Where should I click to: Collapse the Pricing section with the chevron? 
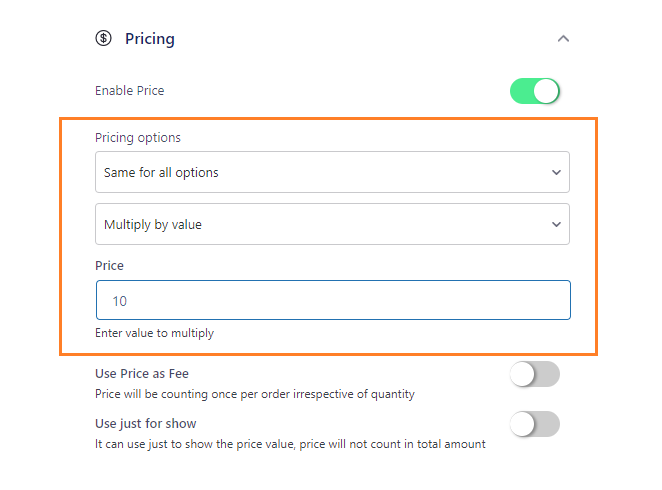(563, 39)
